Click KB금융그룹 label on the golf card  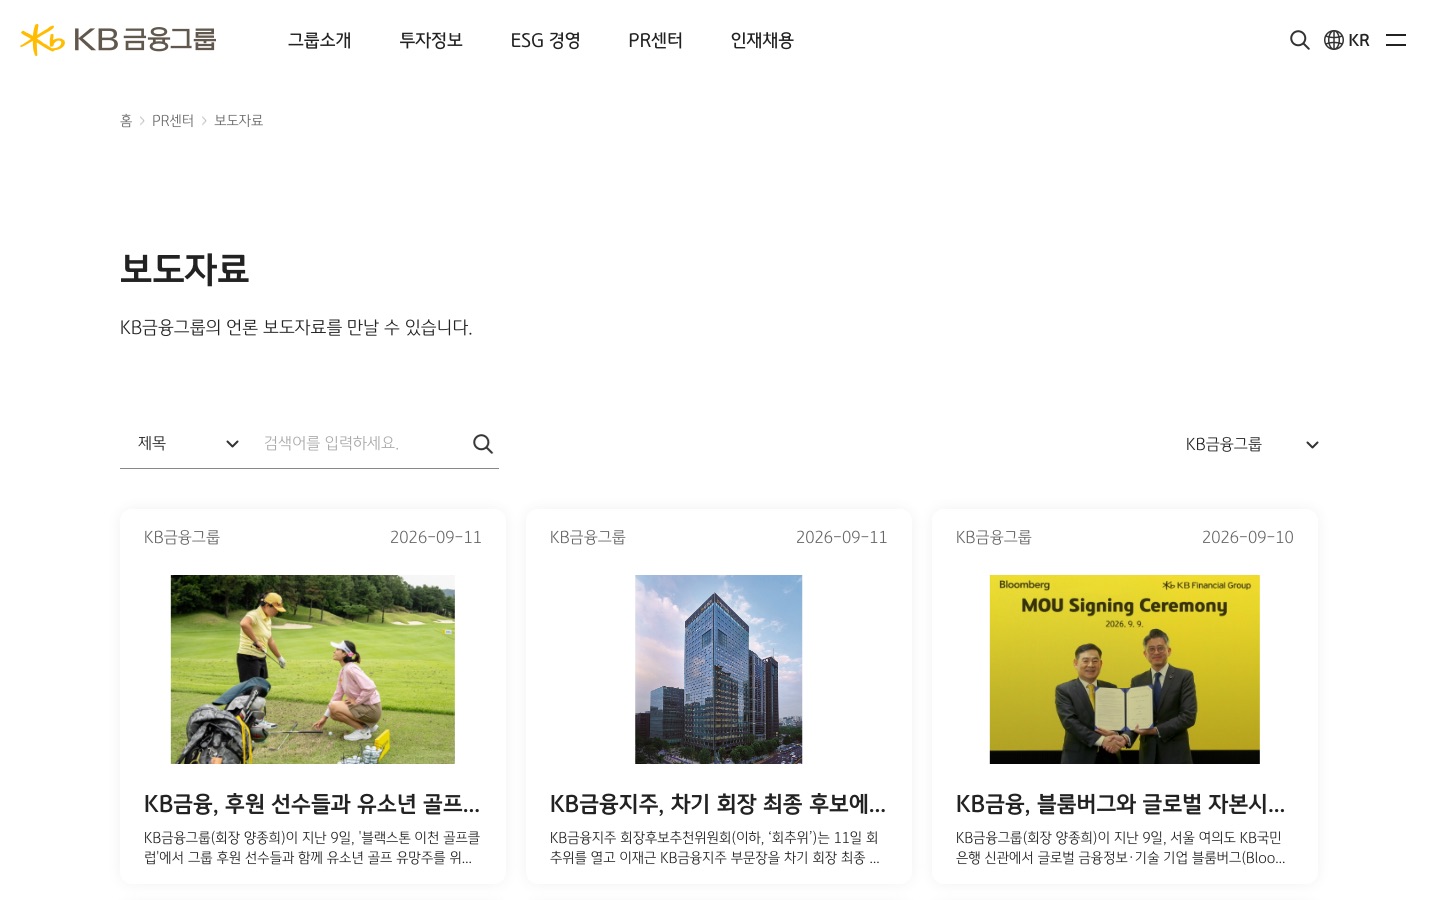182,537
